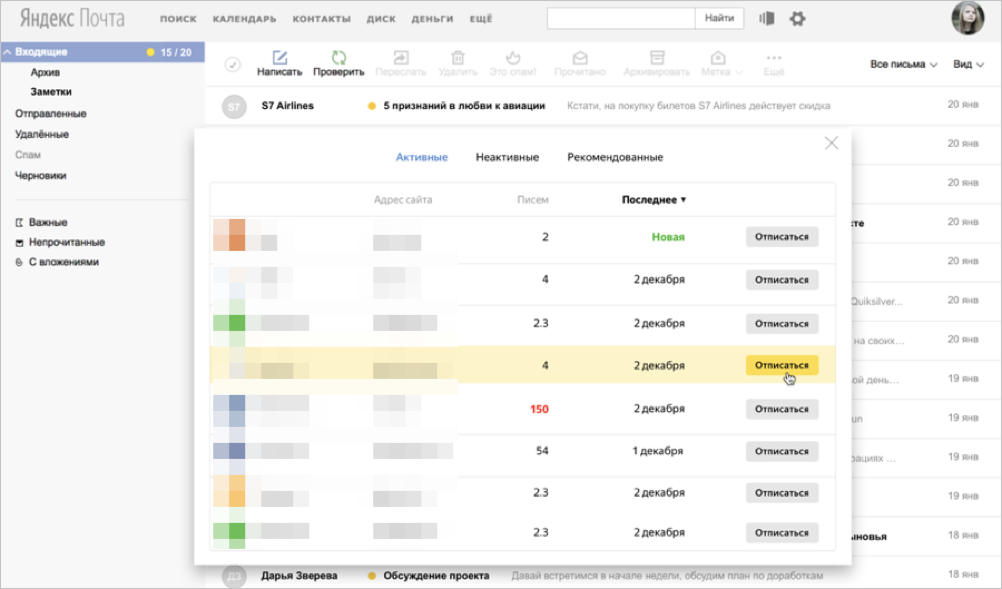Click the Писем column header
The width and height of the screenshot is (1002, 589).
pyautogui.click(x=533, y=199)
